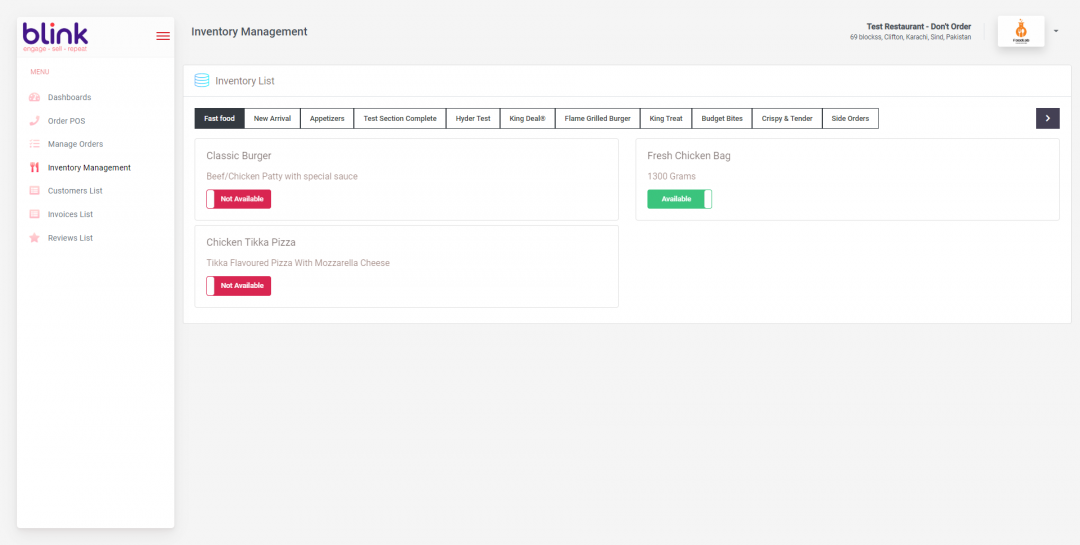Viewport: 1080px width, 545px height.
Task: Toggle Classic Burger availability switch
Action: pyautogui.click(x=238, y=199)
